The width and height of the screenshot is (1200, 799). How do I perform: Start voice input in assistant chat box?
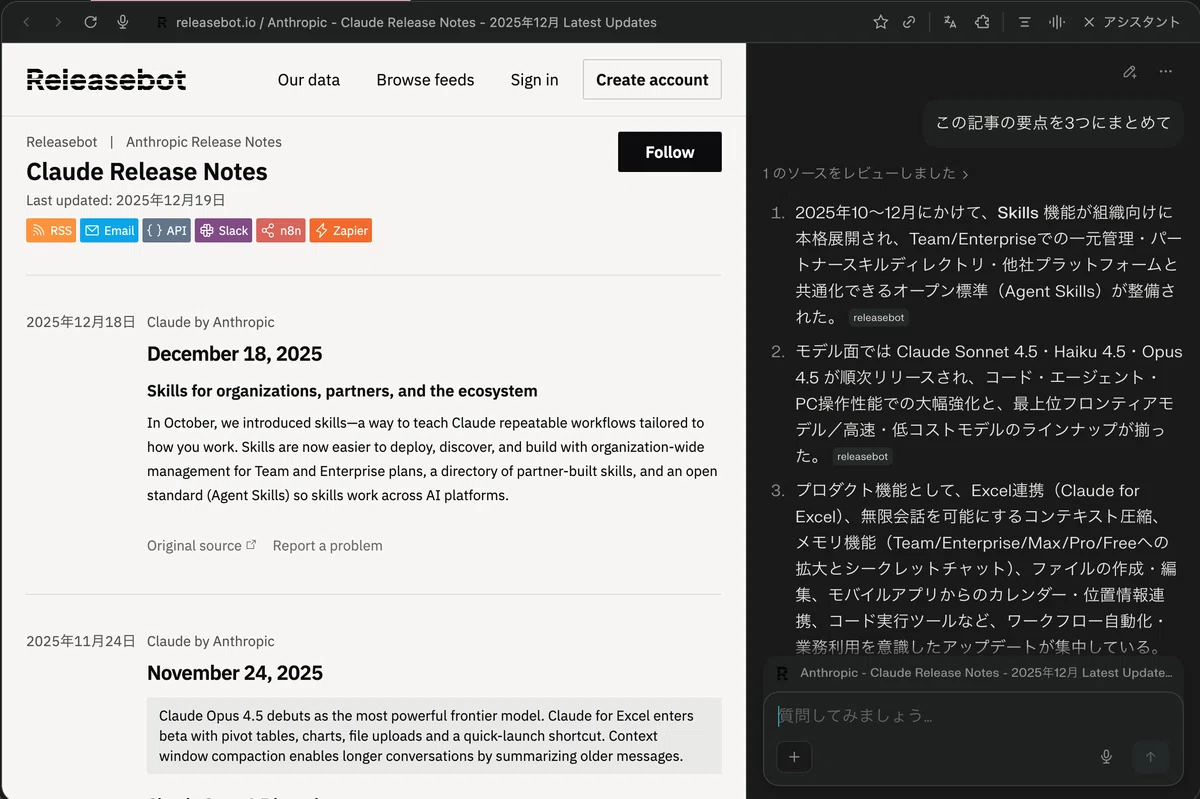(x=1106, y=757)
